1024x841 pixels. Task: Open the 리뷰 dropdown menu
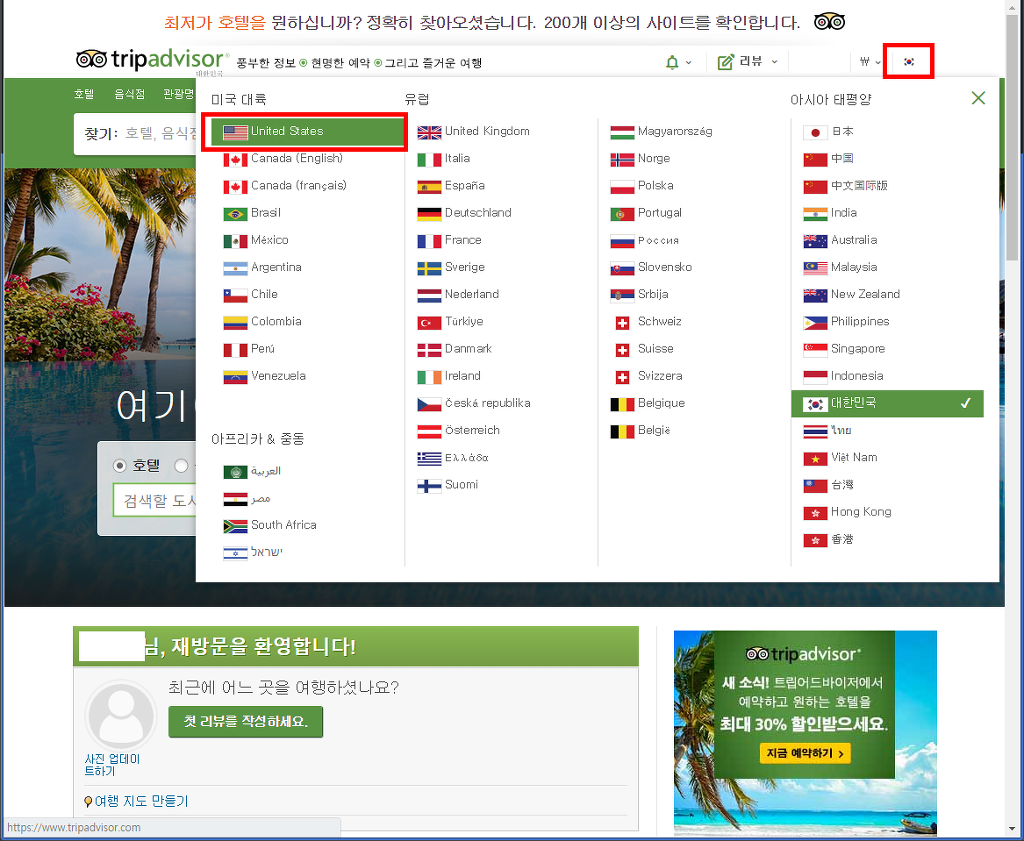[748, 62]
